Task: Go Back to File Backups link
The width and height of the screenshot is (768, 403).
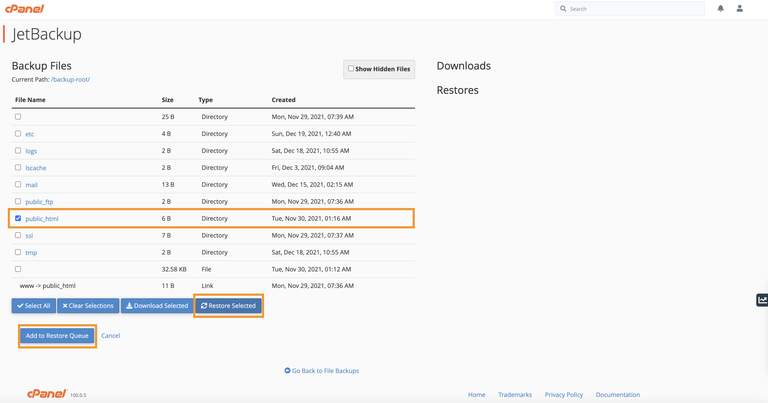Action: coord(322,371)
